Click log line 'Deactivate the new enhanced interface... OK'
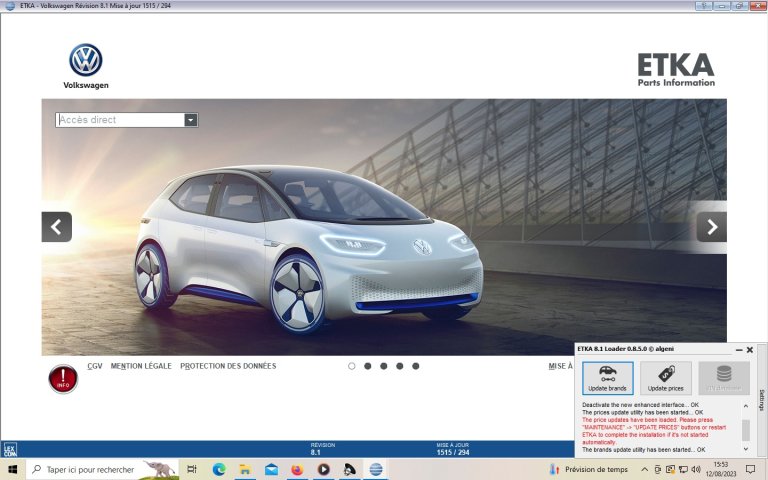 point(640,405)
